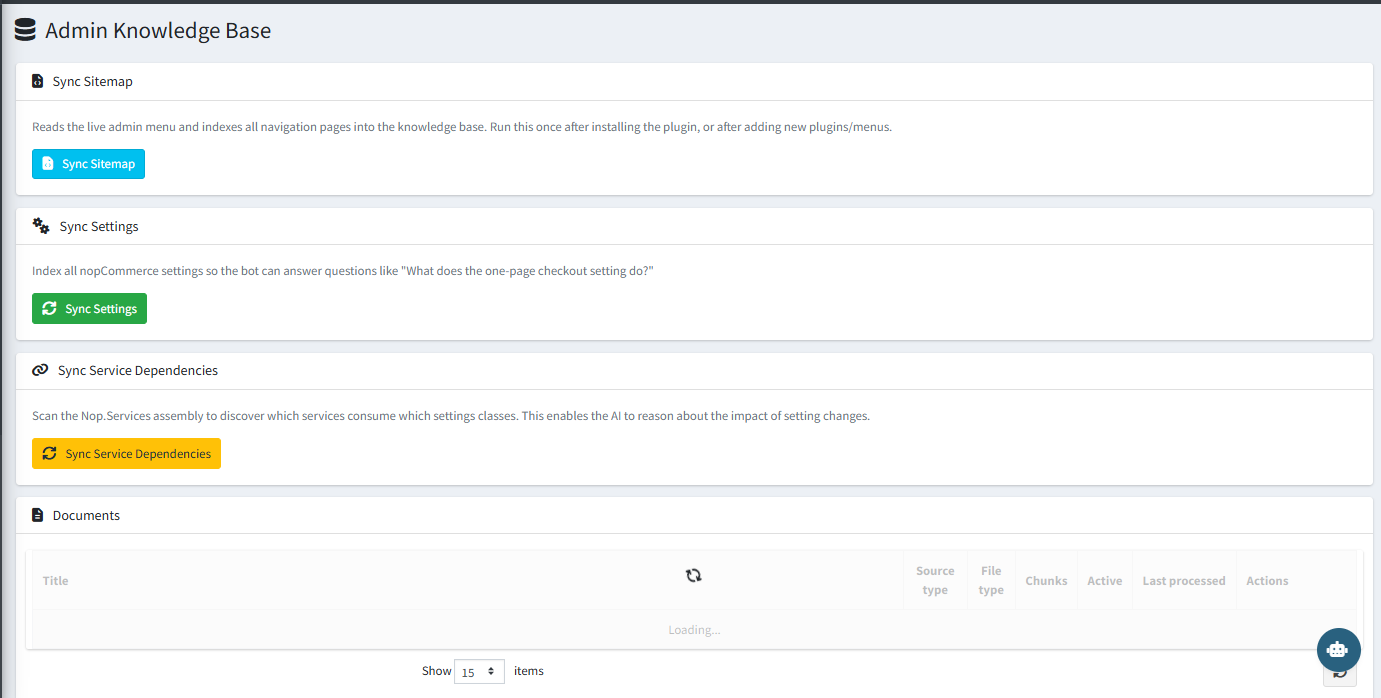1381x698 pixels.
Task: Click the Active column header
Action: [x=1105, y=581]
